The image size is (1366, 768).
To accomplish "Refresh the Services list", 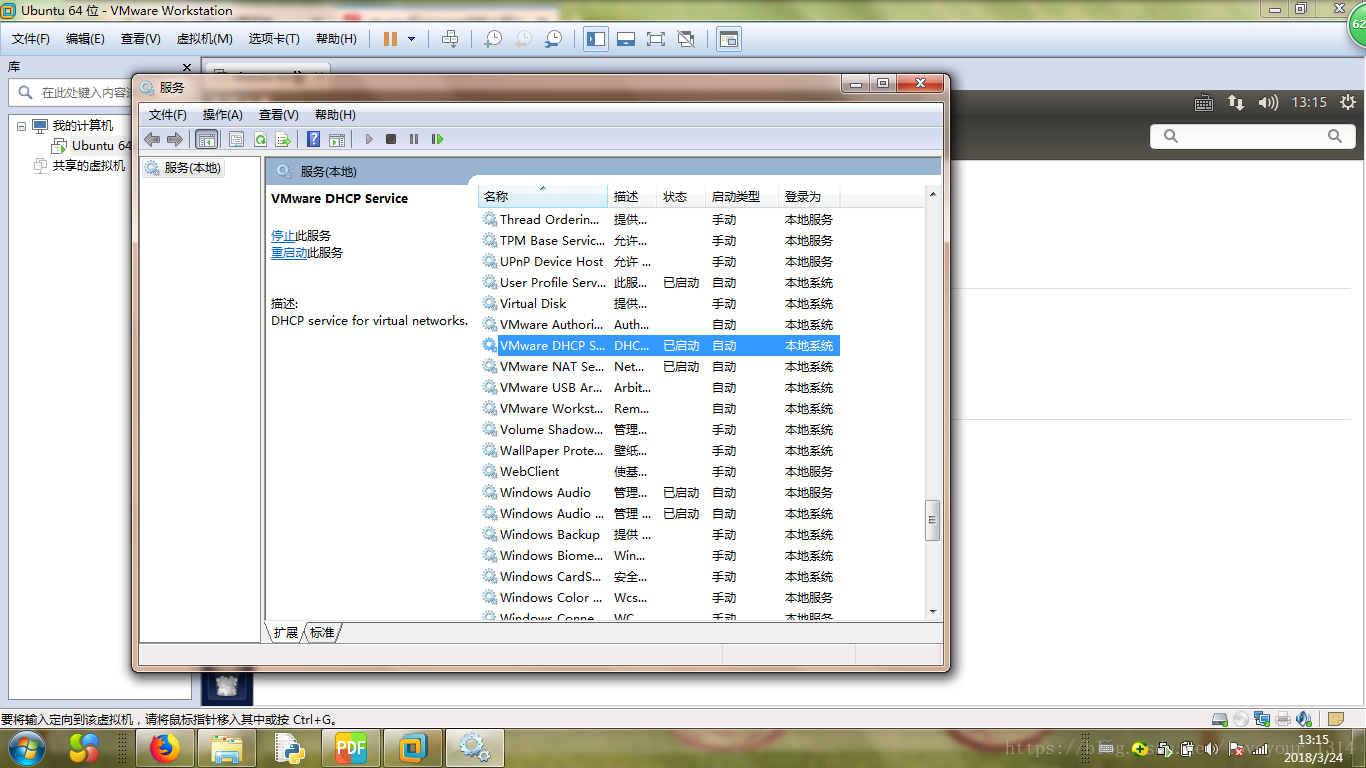I will tap(260, 139).
